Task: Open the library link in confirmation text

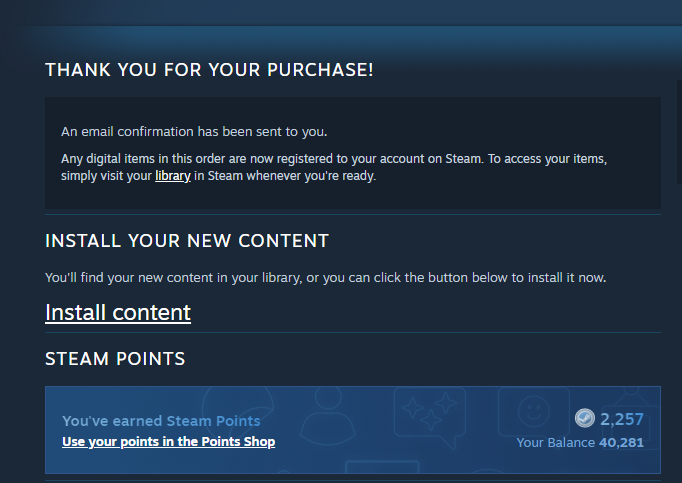Action: coord(173,176)
